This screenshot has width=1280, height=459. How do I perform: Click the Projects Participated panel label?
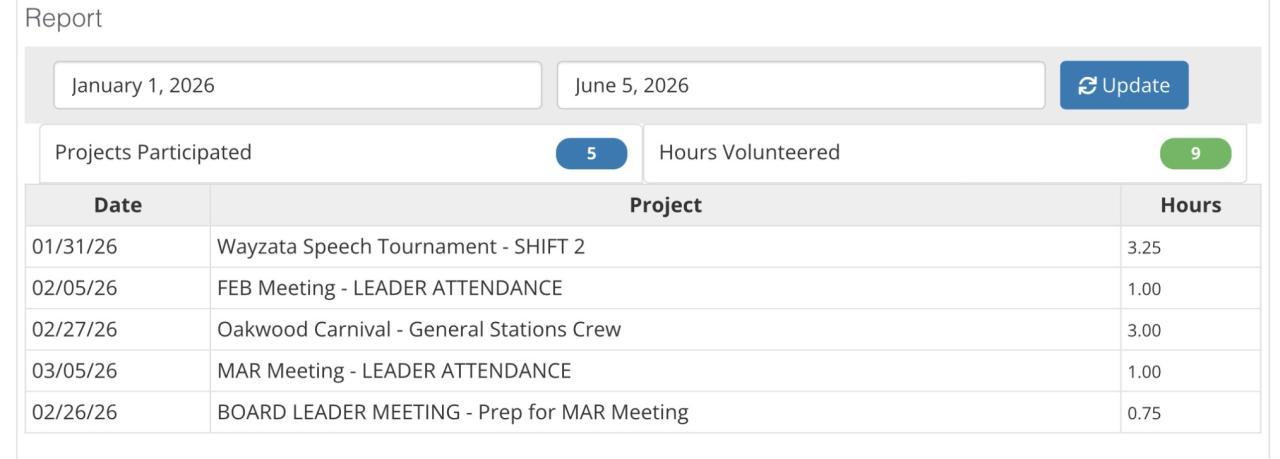[x=153, y=153]
